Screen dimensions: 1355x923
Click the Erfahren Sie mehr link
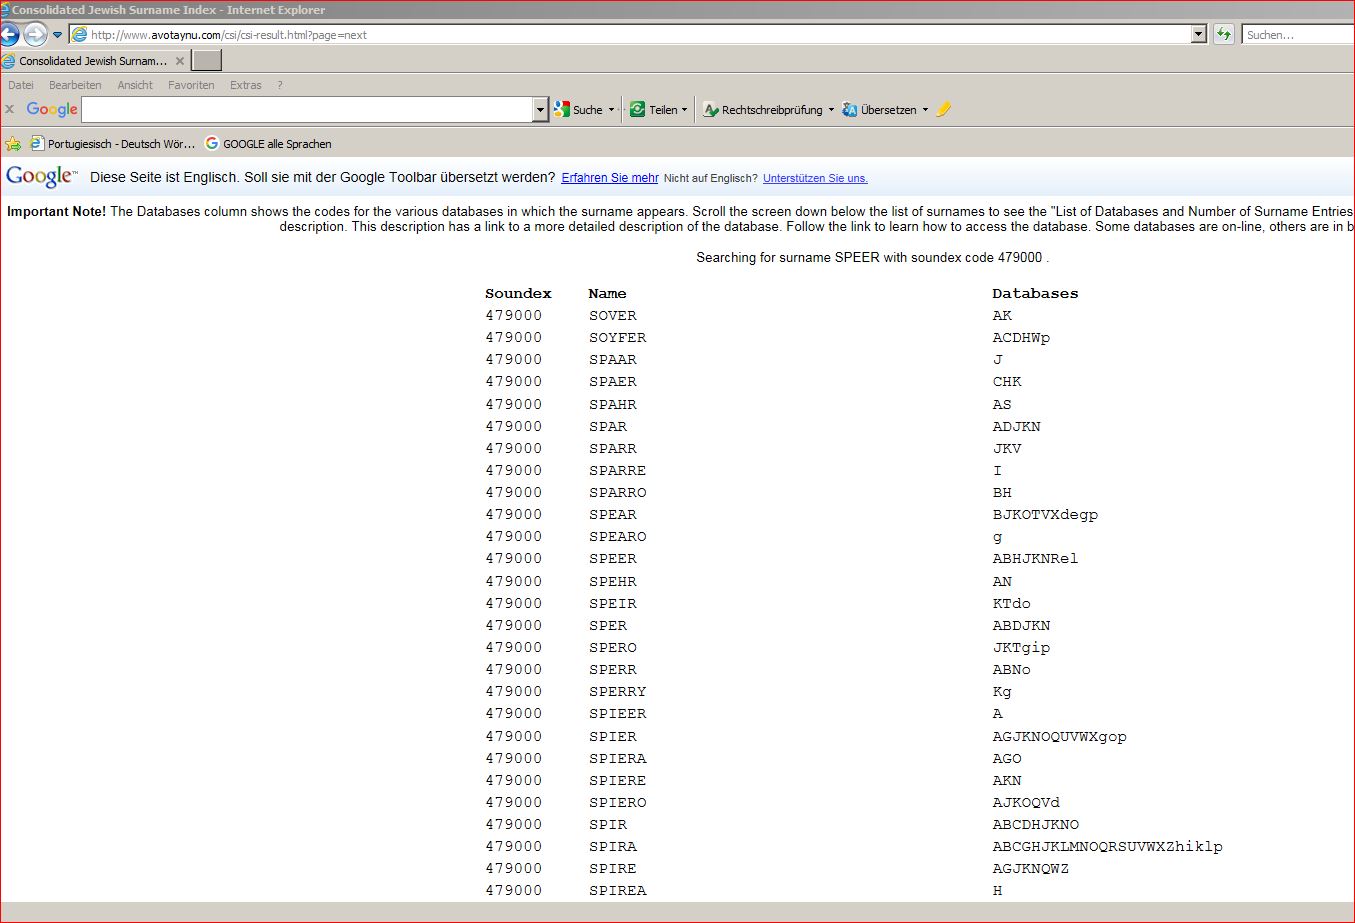click(610, 178)
